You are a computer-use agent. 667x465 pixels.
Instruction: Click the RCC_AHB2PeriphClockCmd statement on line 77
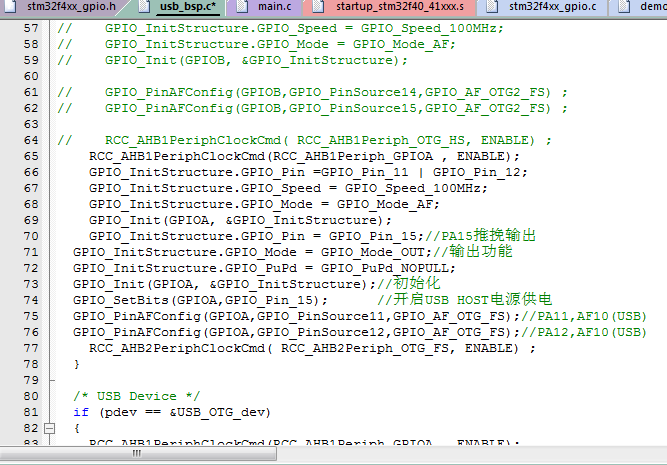pyautogui.click(x=310, y=348)
